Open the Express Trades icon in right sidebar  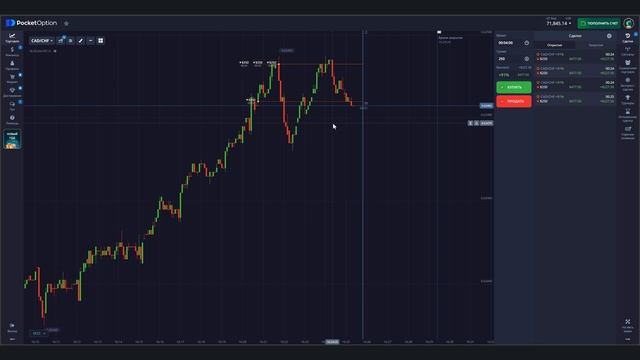[628, 84]
